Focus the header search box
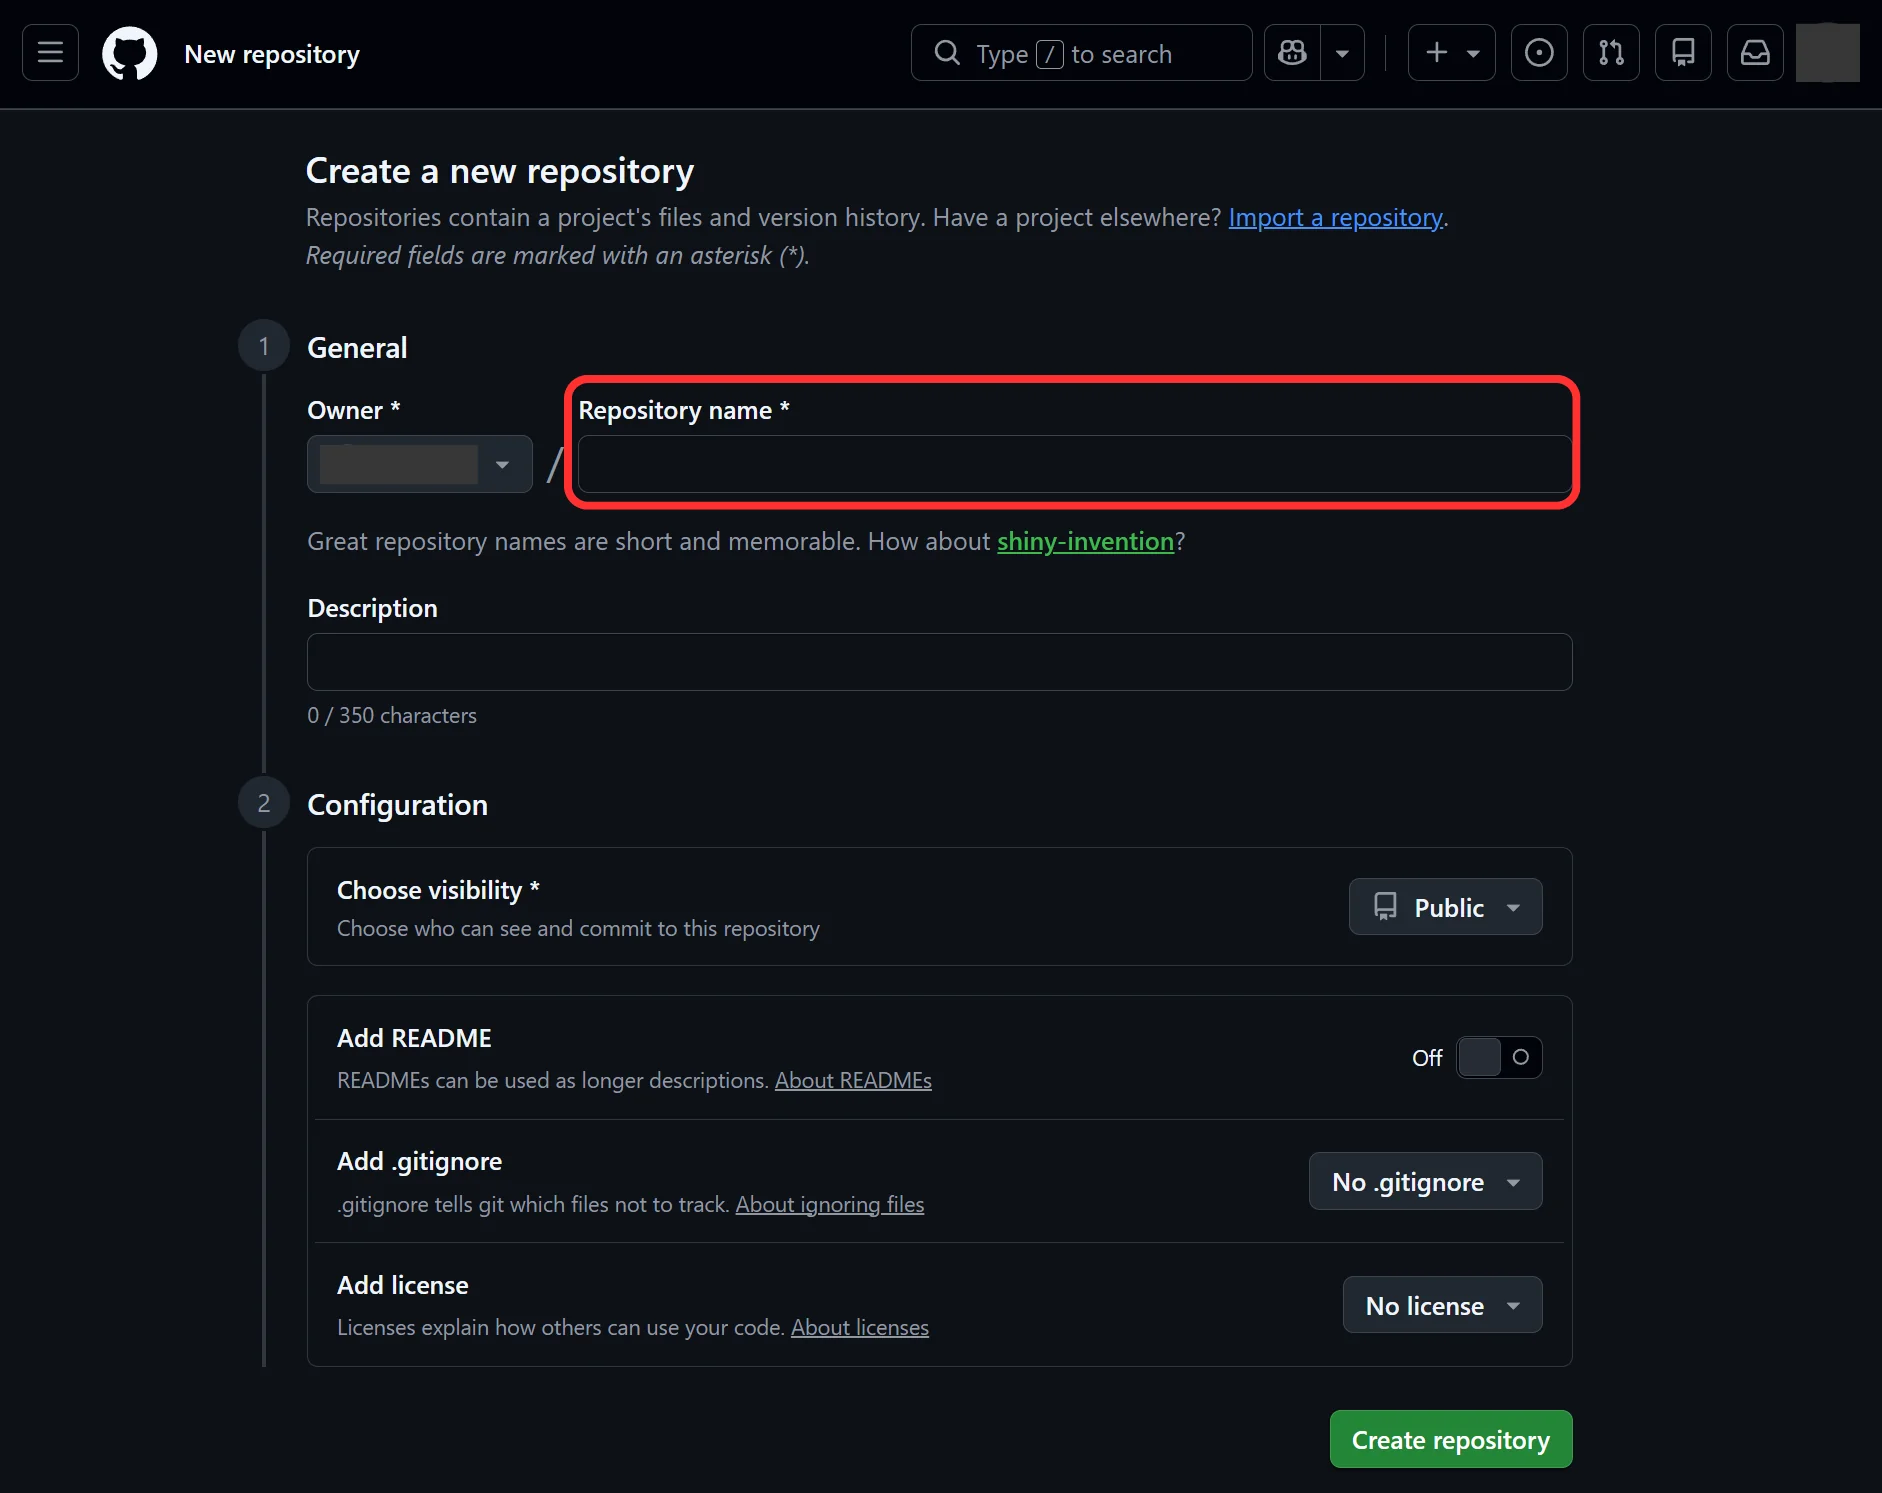 coord(1081,52)
